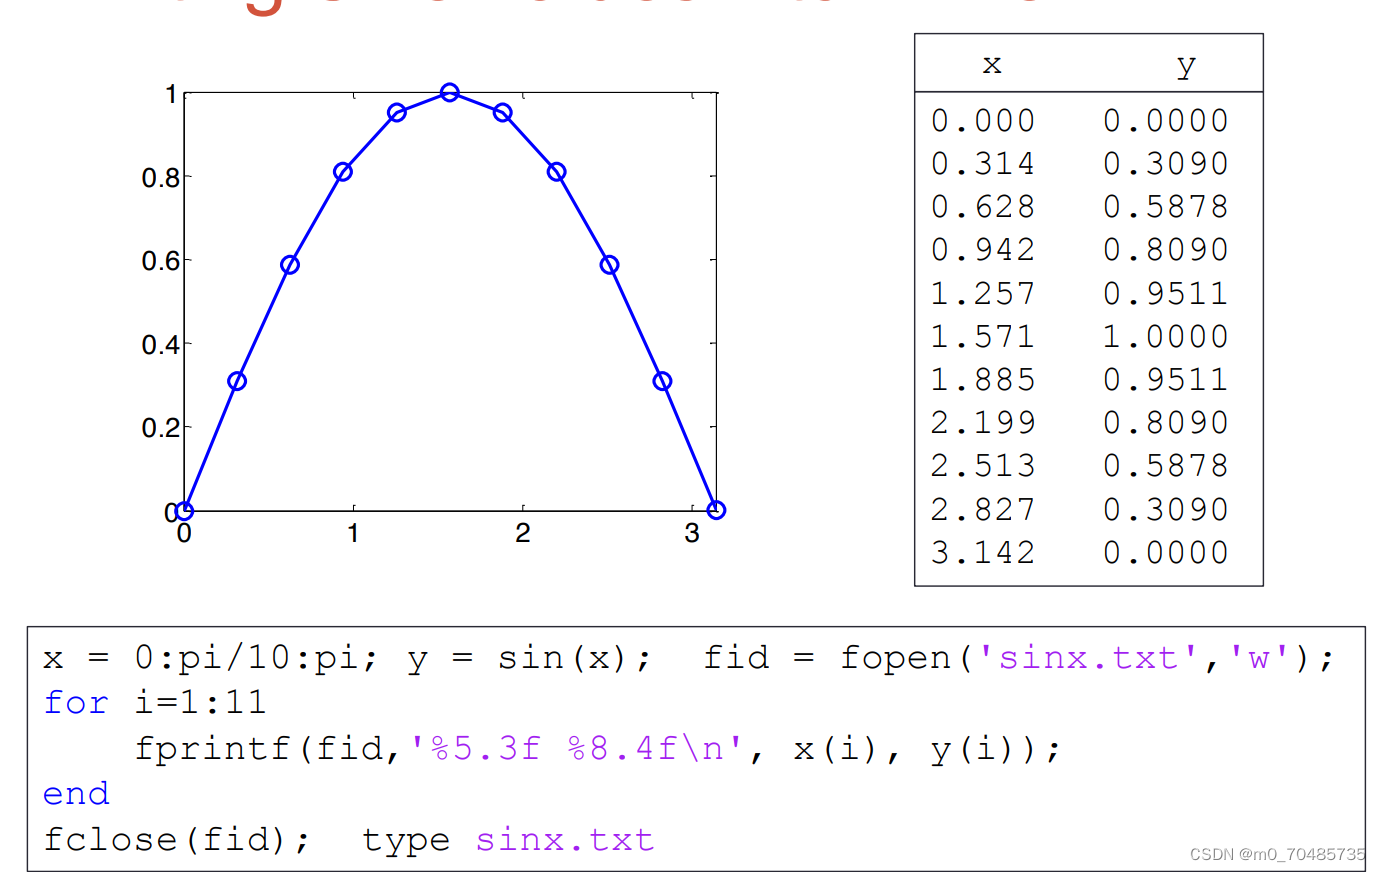Select the marker near y=0.81 on the rising slope
This screenshot has height=872, width=1381.
(x=344, y=170)
